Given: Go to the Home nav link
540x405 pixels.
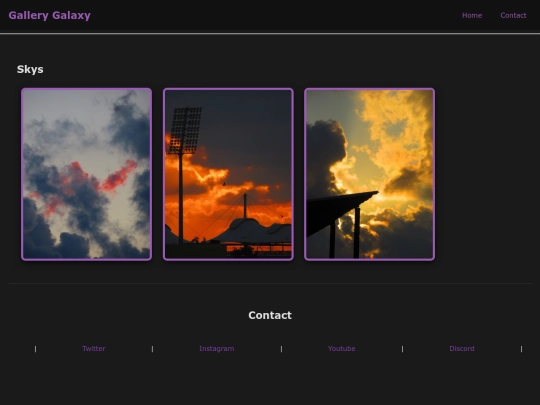Looking at the screenshot, I should [472, 15].
